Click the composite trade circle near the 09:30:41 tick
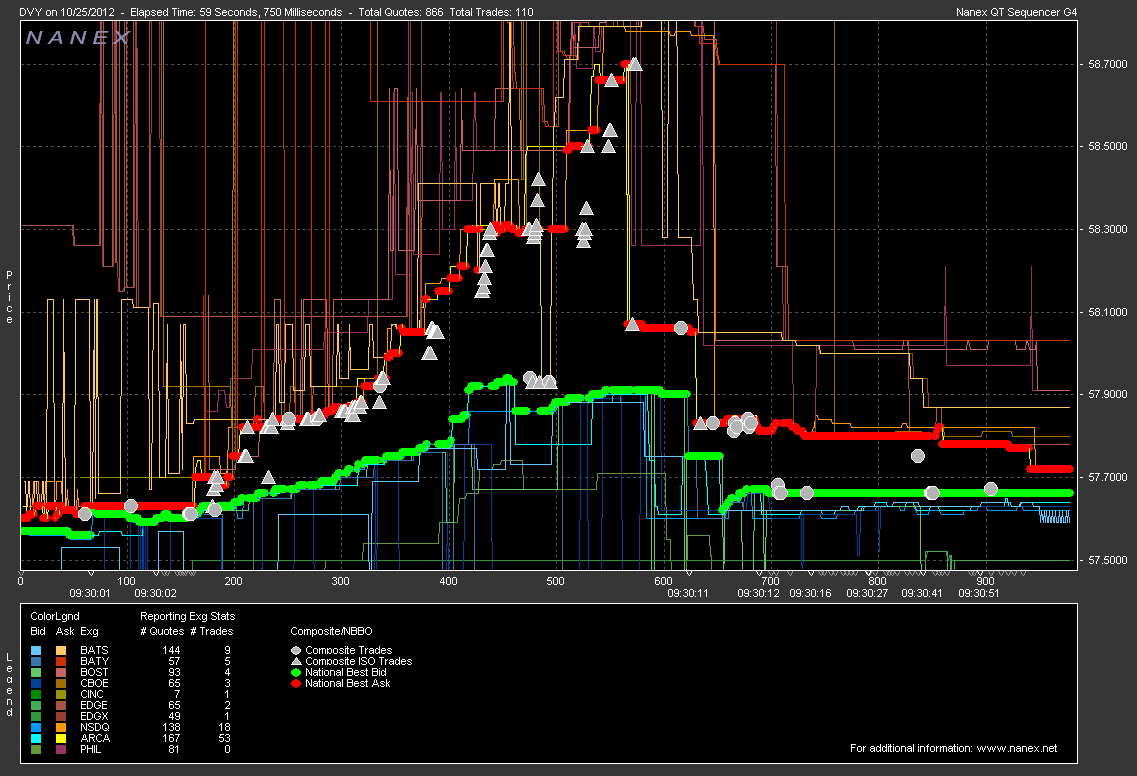Screen dimensions: 1137x776 click(918, 455)
